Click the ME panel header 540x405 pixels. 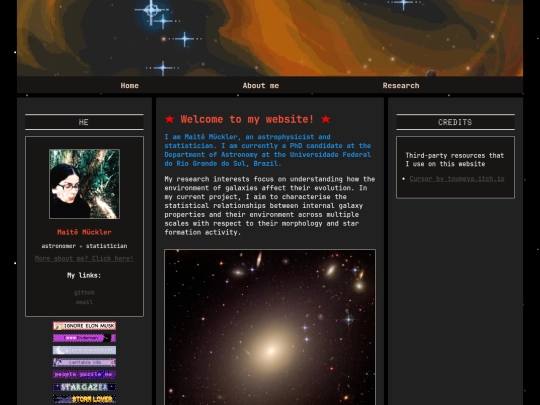point(84,122)
